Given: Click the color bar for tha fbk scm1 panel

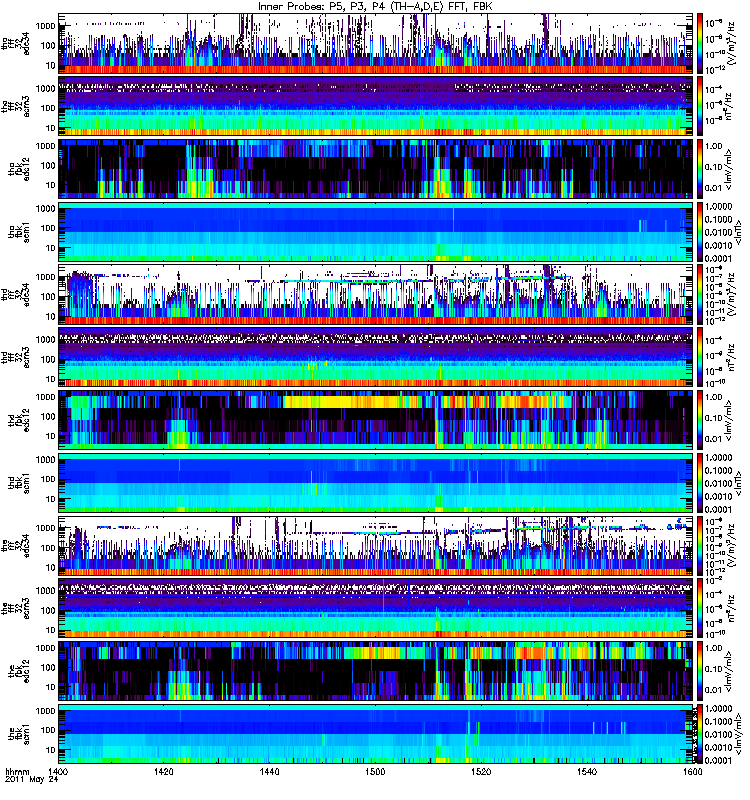Looking at the screenshot, I should [x=700, y=232].
